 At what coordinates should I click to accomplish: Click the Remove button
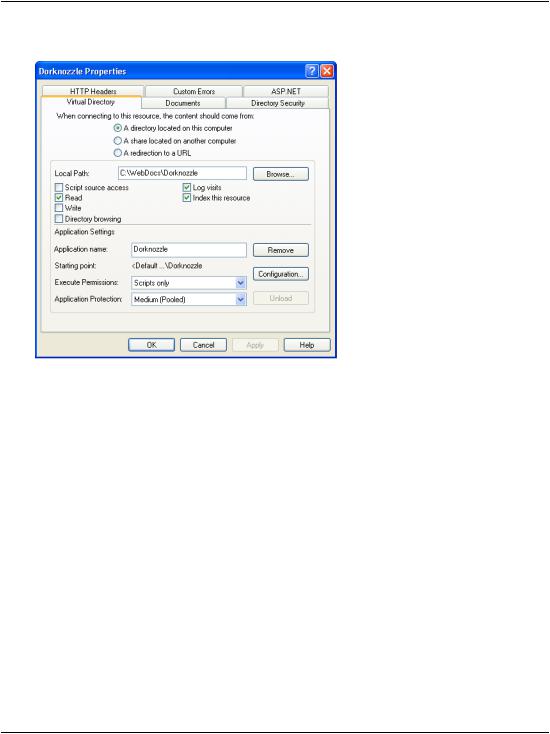(281, 250)
